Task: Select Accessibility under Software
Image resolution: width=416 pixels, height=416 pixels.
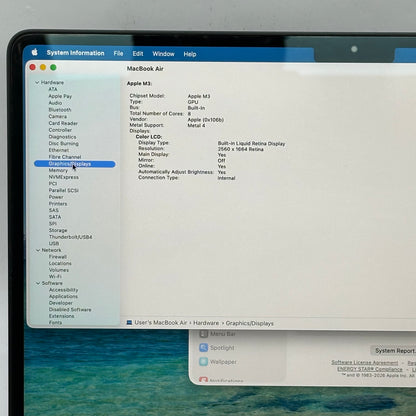Action: coord(63,290)
